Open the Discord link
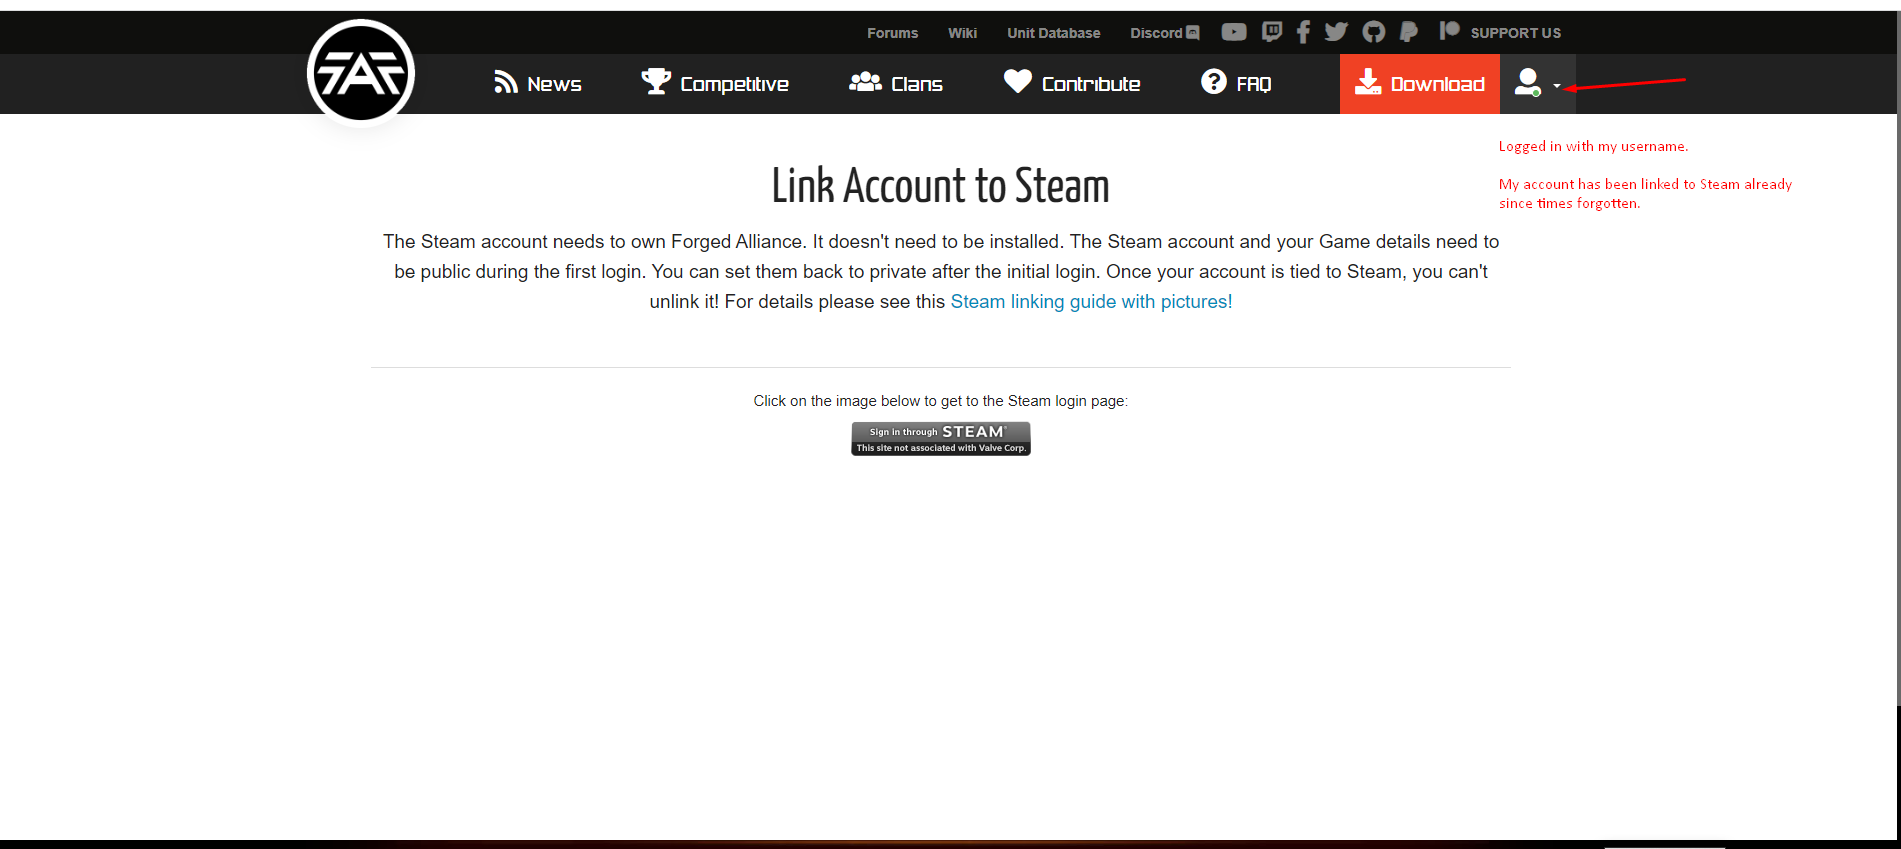The height and width of the screenshot is (849, 1901). 1165,33
